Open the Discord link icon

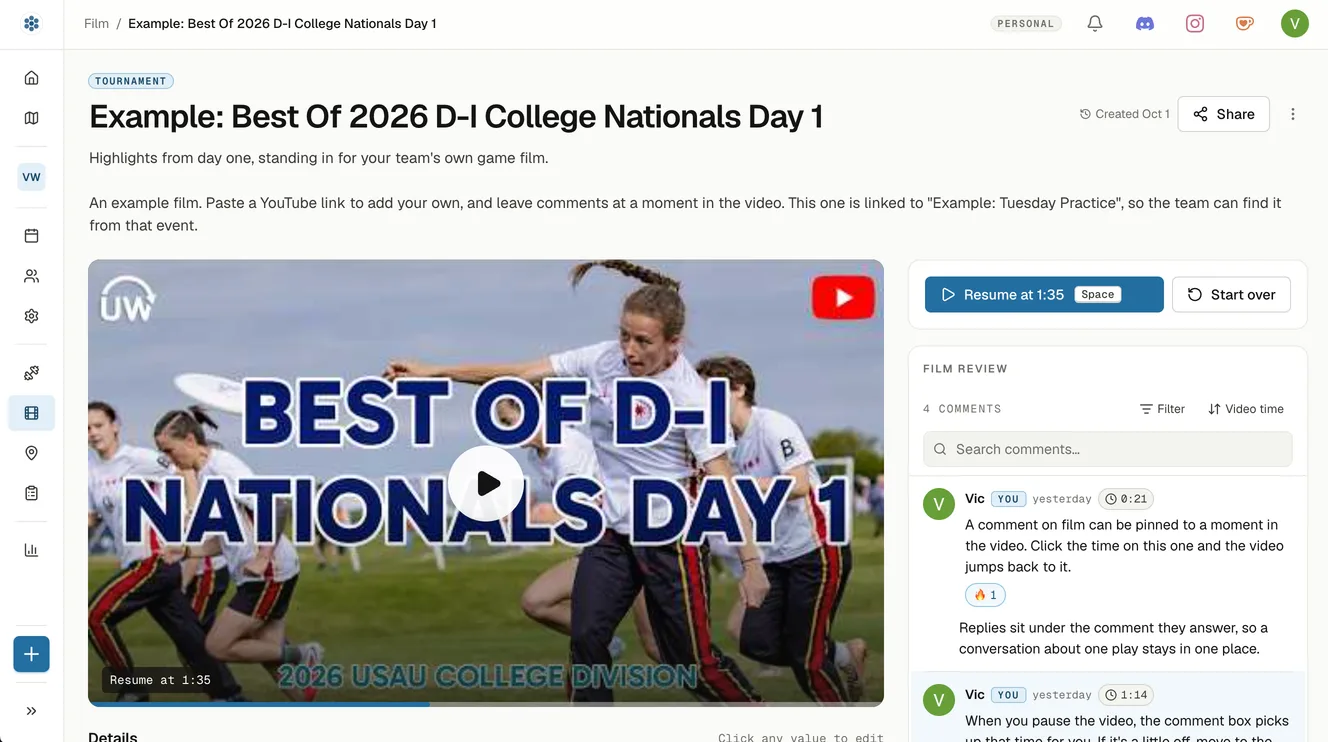tap(1145, 23)
